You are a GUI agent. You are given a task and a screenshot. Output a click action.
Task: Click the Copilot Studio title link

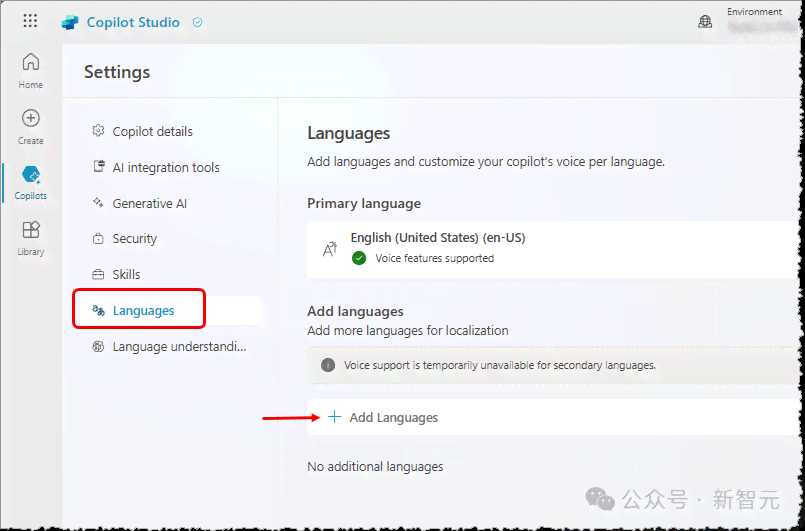(133, 22)
